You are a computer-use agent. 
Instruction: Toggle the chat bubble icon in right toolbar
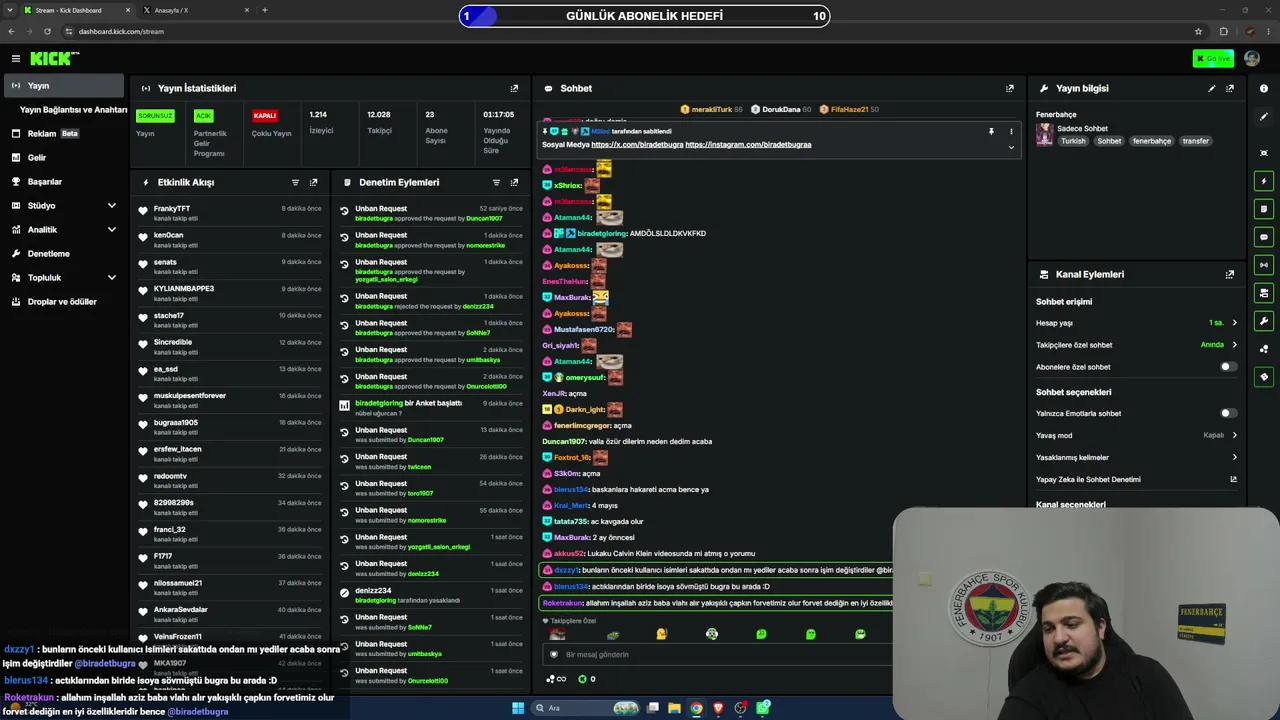point(1264,237)
